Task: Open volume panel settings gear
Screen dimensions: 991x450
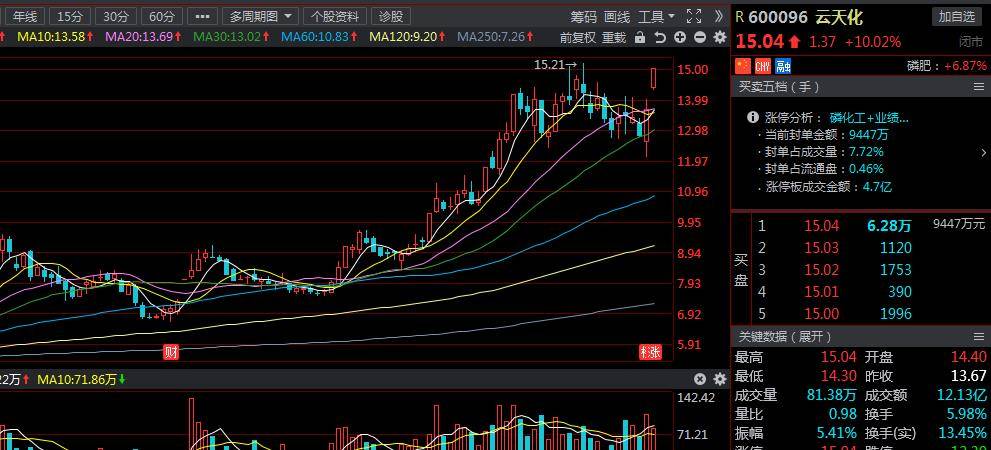Action: click(719, 379)
